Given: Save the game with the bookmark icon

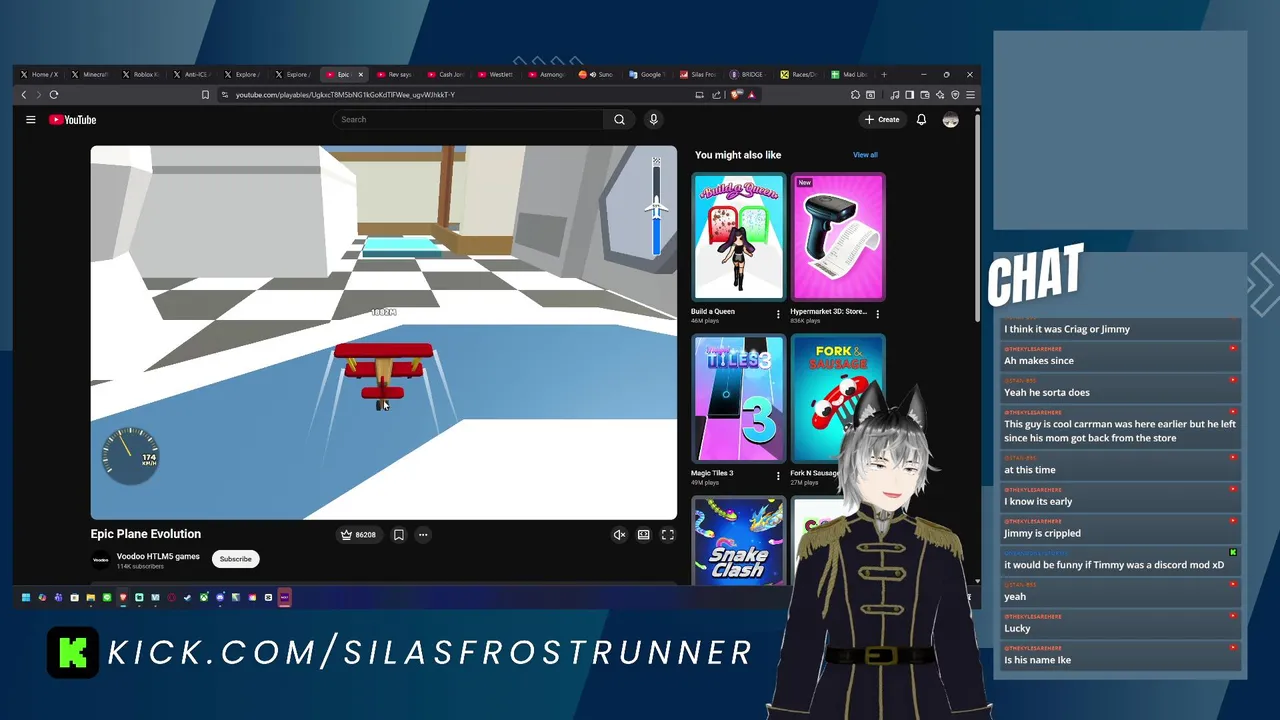Looking at the screenshot, I should coord(398,535).
